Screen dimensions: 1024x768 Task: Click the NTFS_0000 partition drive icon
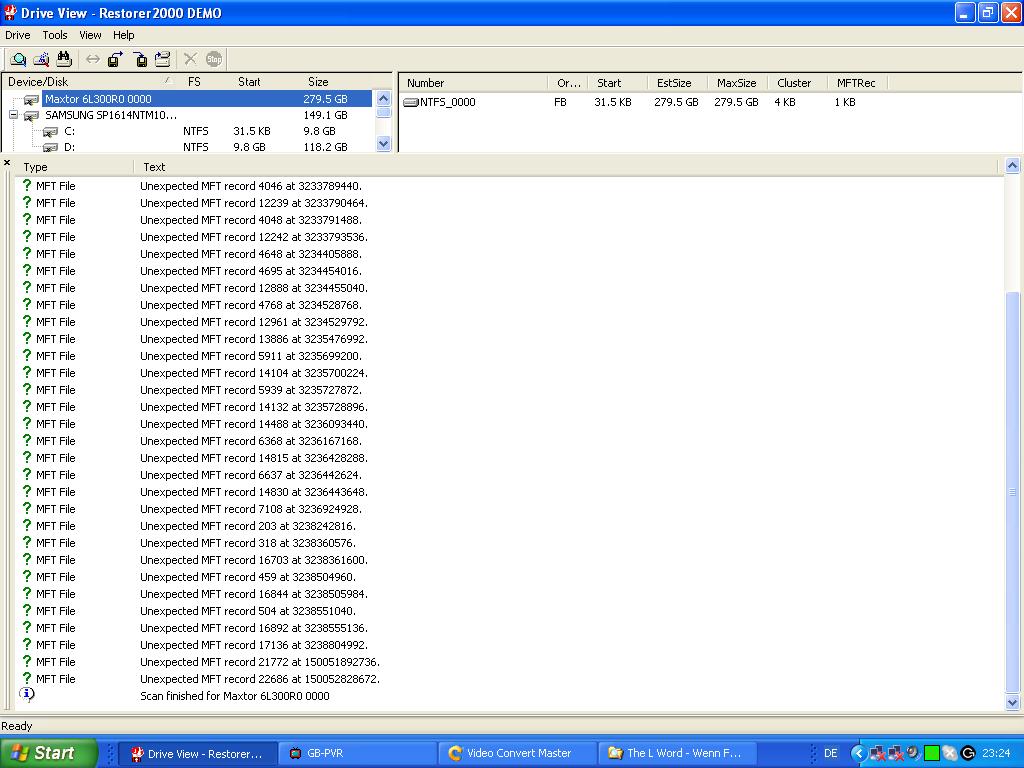pos(411,103)
